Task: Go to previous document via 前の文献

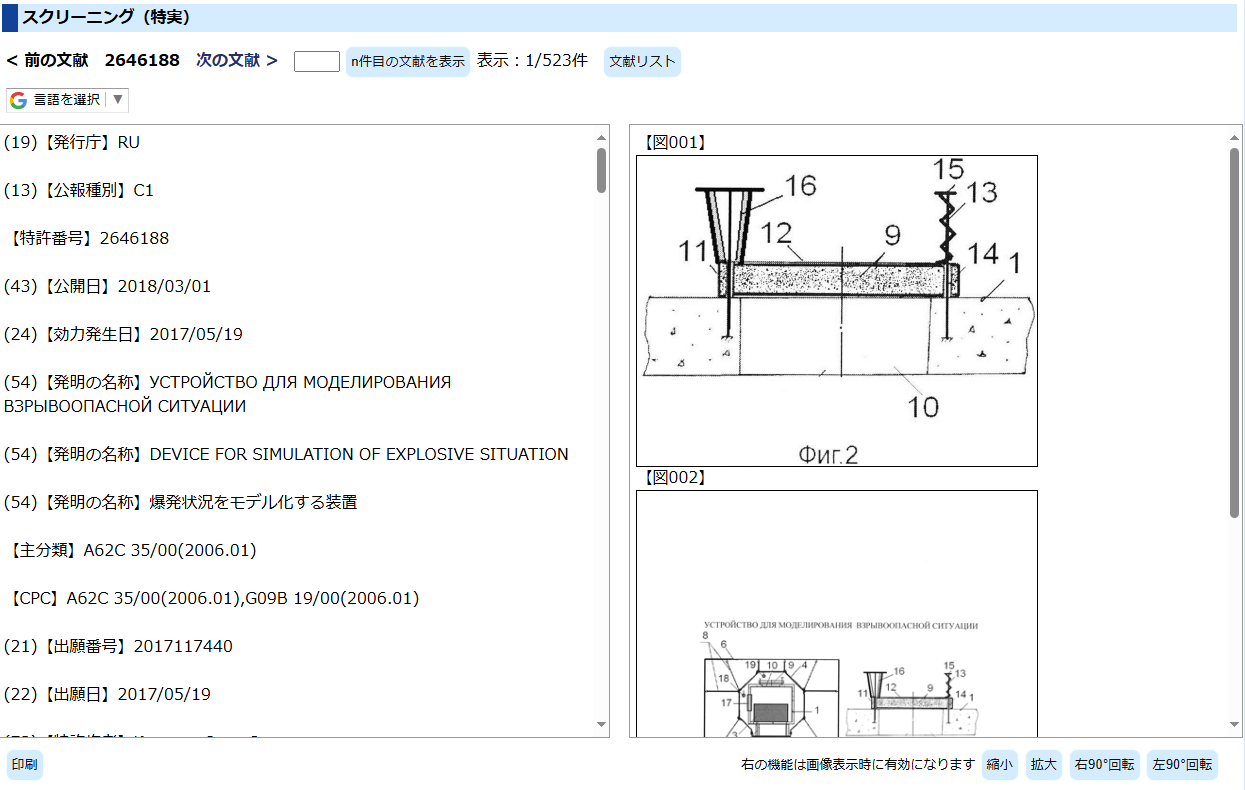Action: pos(46,60)
